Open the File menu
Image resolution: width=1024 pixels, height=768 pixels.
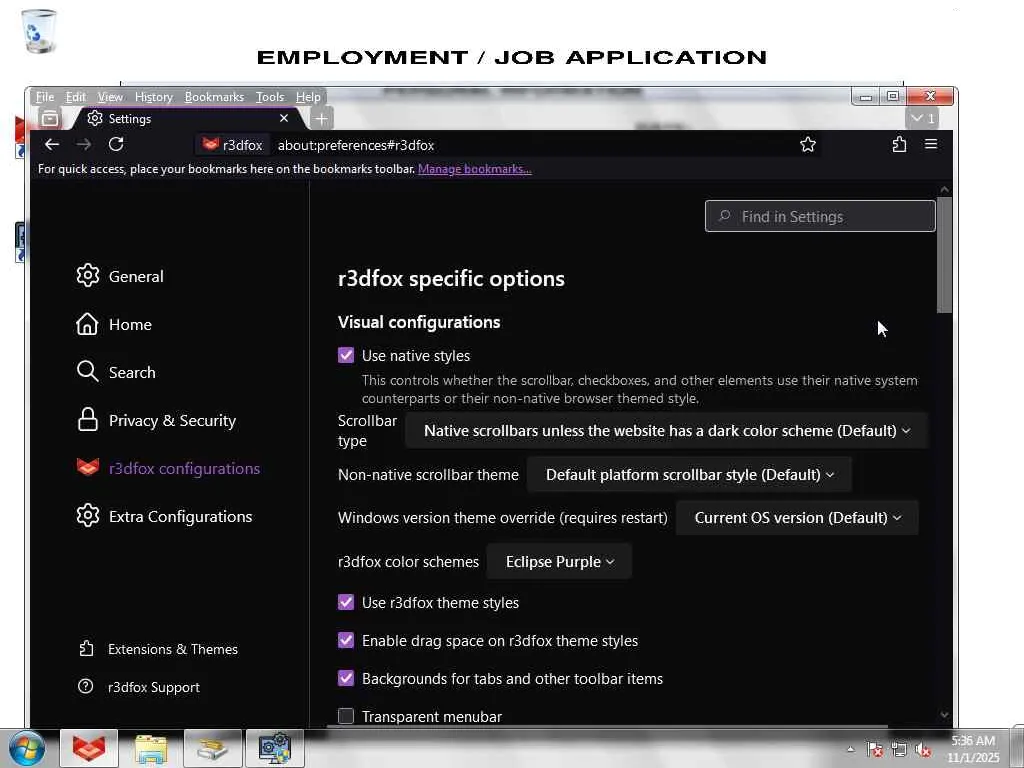click(45, 97)
